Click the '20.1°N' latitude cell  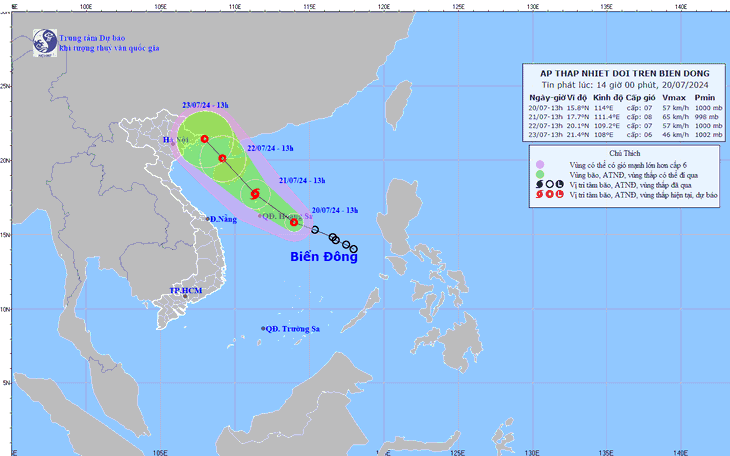point(578,126)
